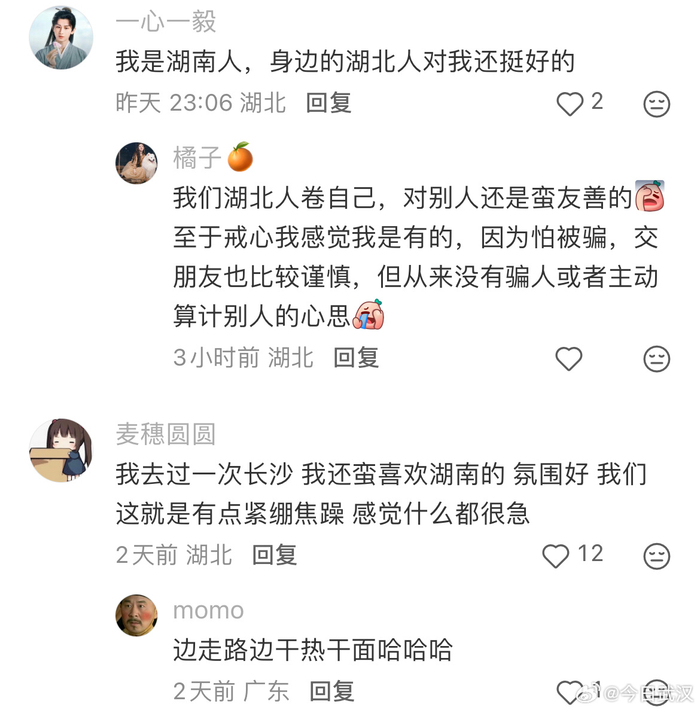The height and width of the screenshot is (710, 700).
Task: Reply to 一心一毅's comment
Action: 329,102
